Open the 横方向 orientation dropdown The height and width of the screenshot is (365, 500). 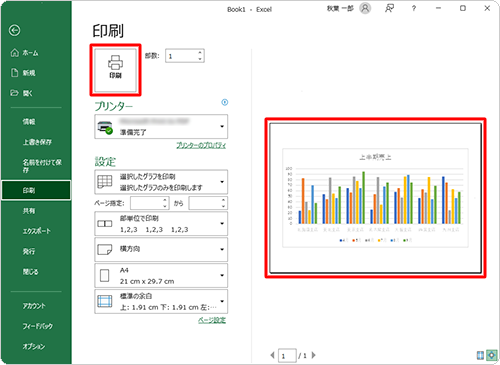tap(161, 249)
